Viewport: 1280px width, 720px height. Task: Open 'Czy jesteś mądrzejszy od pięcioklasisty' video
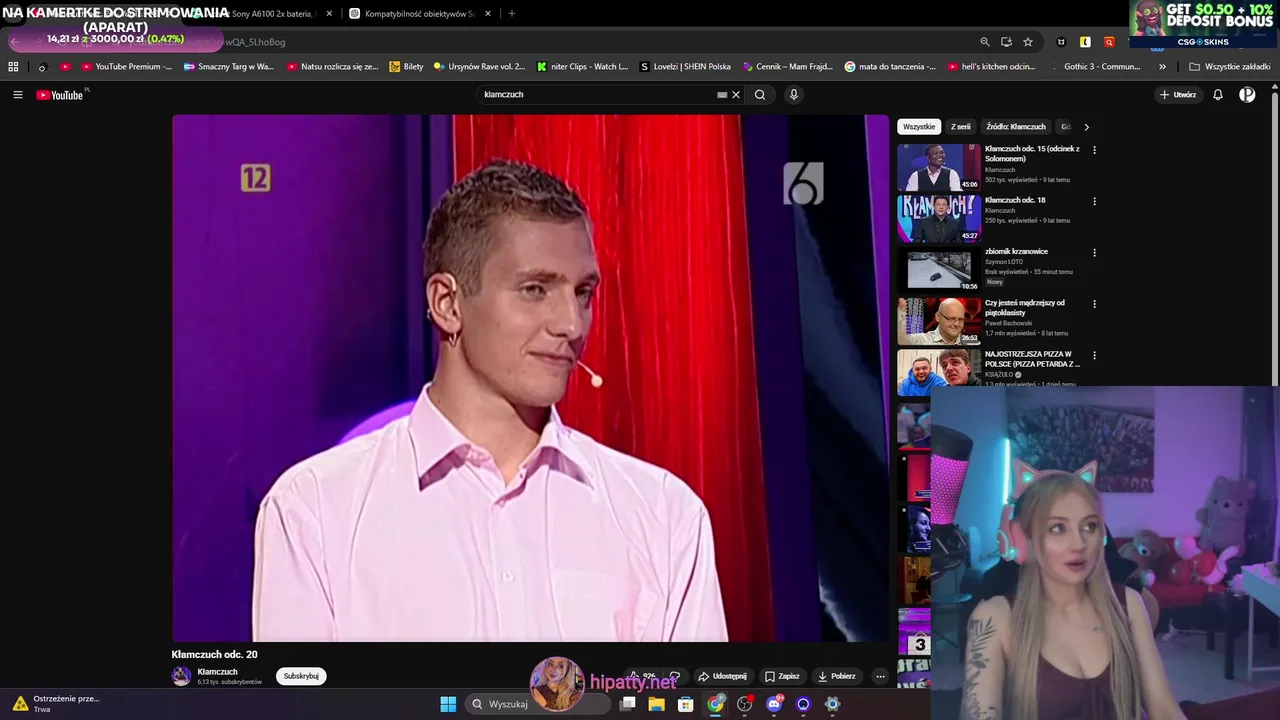1025,307
